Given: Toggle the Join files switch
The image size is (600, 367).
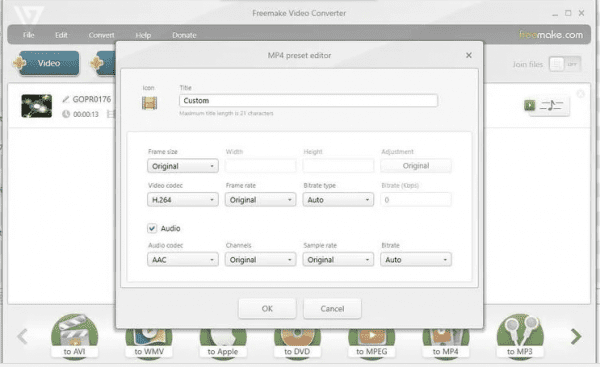Looking at the screenshot, I should [x=565, y=64].
